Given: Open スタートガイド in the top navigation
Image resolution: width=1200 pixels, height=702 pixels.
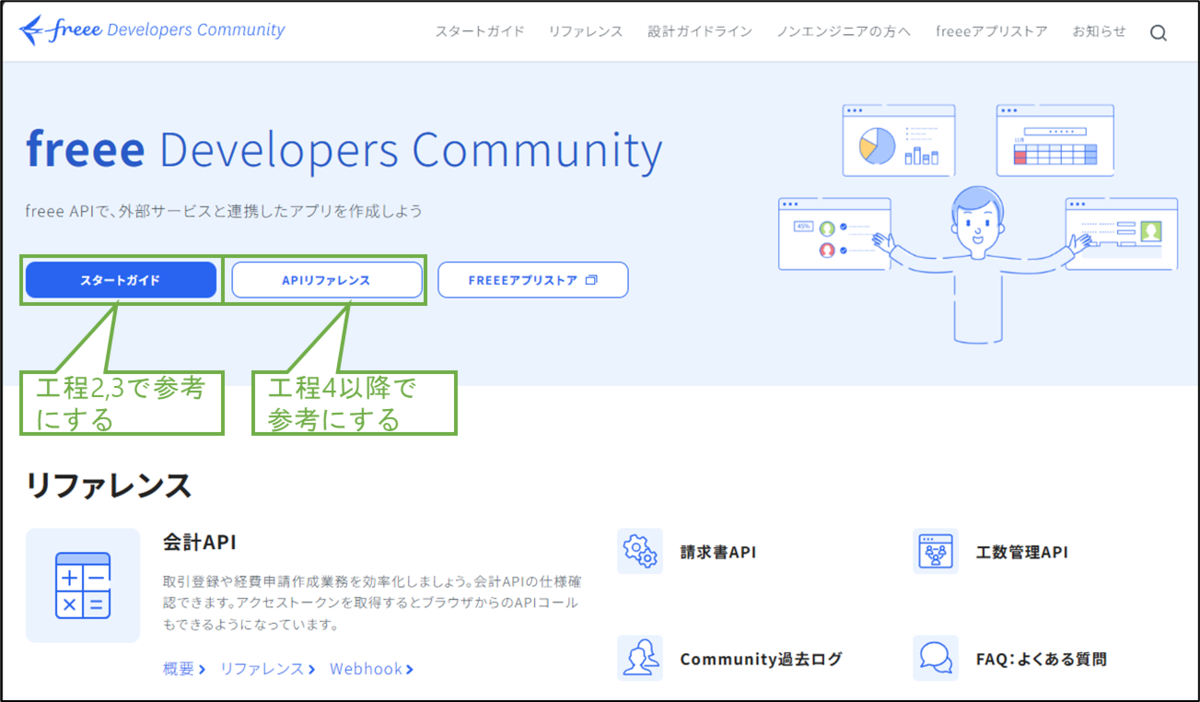Looking at the screenshot, I should coord(480,32).
